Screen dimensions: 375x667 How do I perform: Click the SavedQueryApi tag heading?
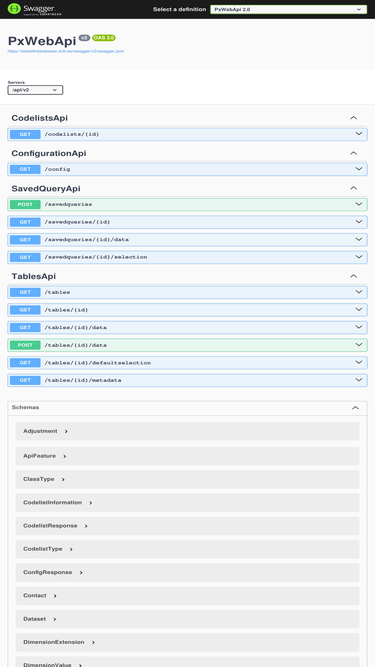point(46,188)
